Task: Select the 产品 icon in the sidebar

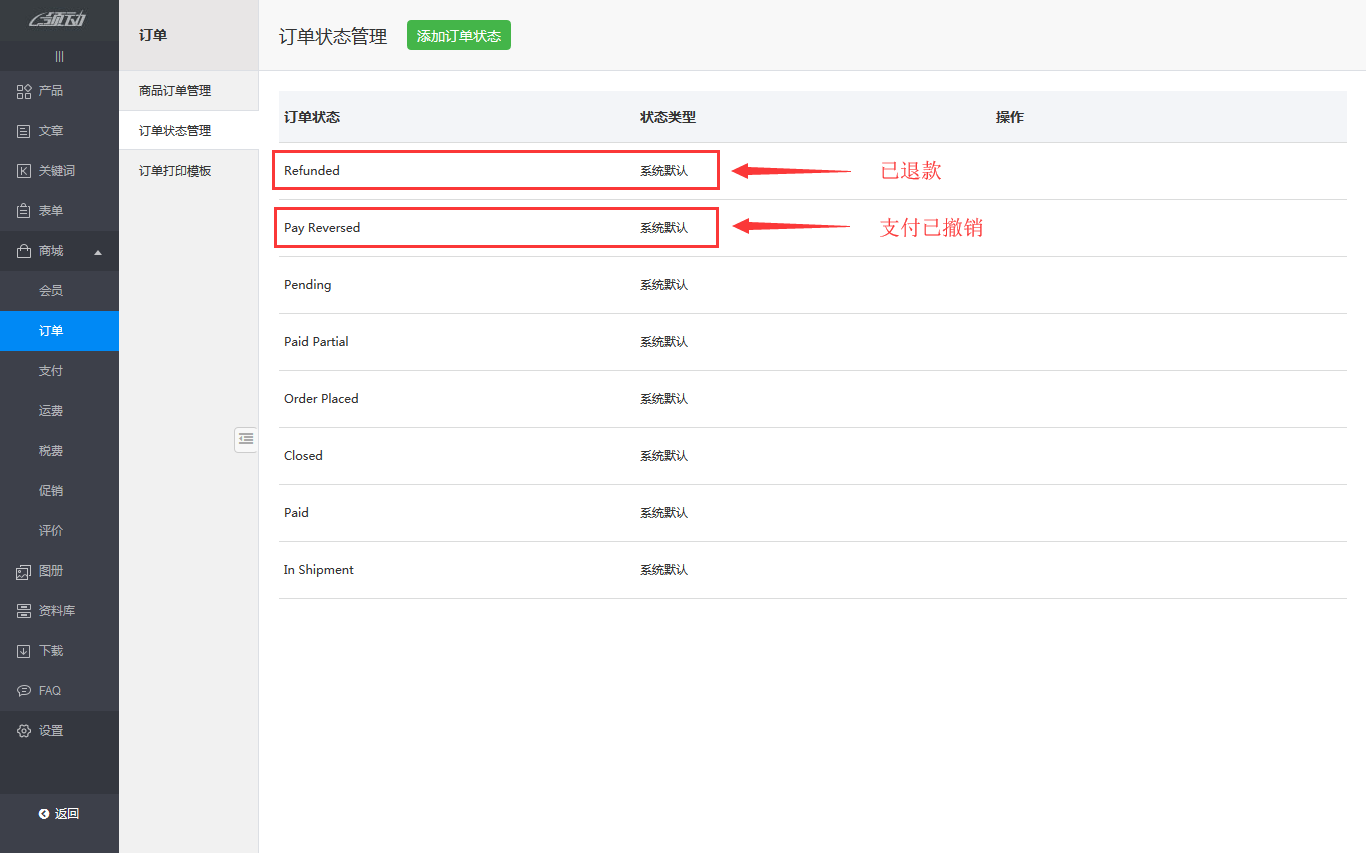Action: coord(23,90)
